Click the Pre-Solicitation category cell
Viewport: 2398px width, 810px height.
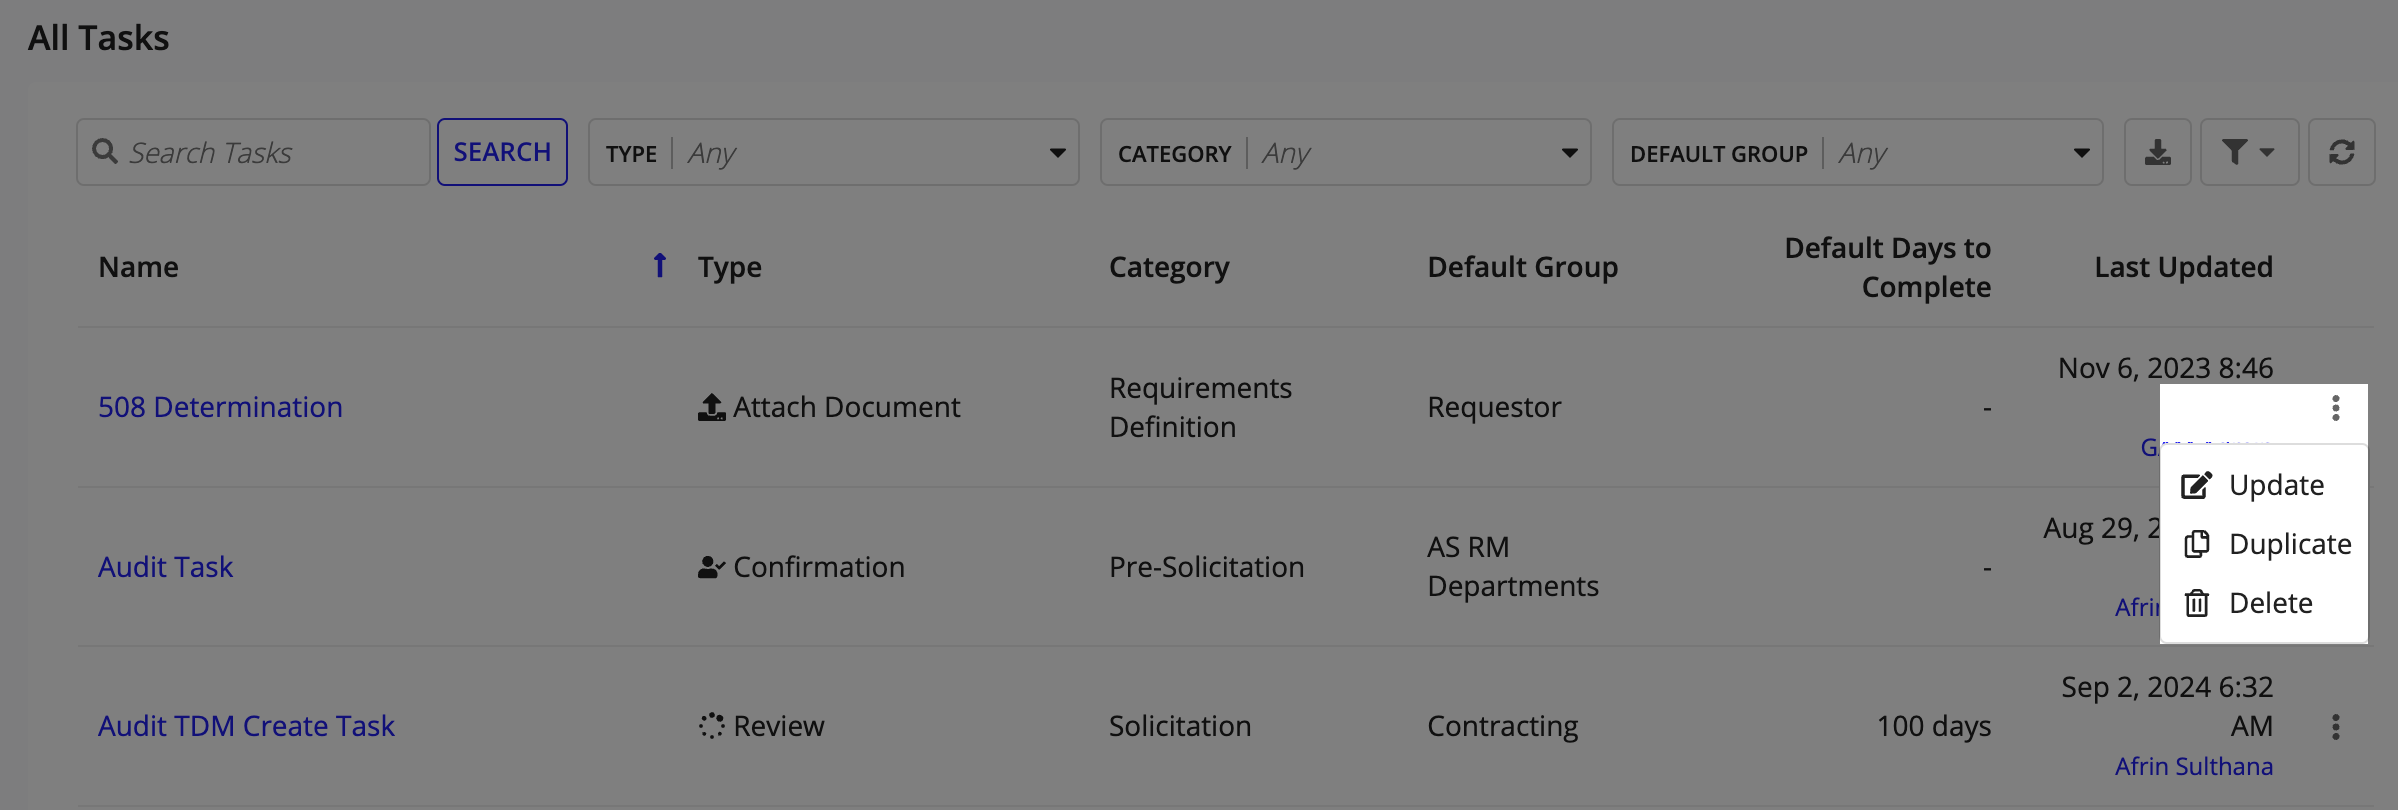click(1206, 567)
